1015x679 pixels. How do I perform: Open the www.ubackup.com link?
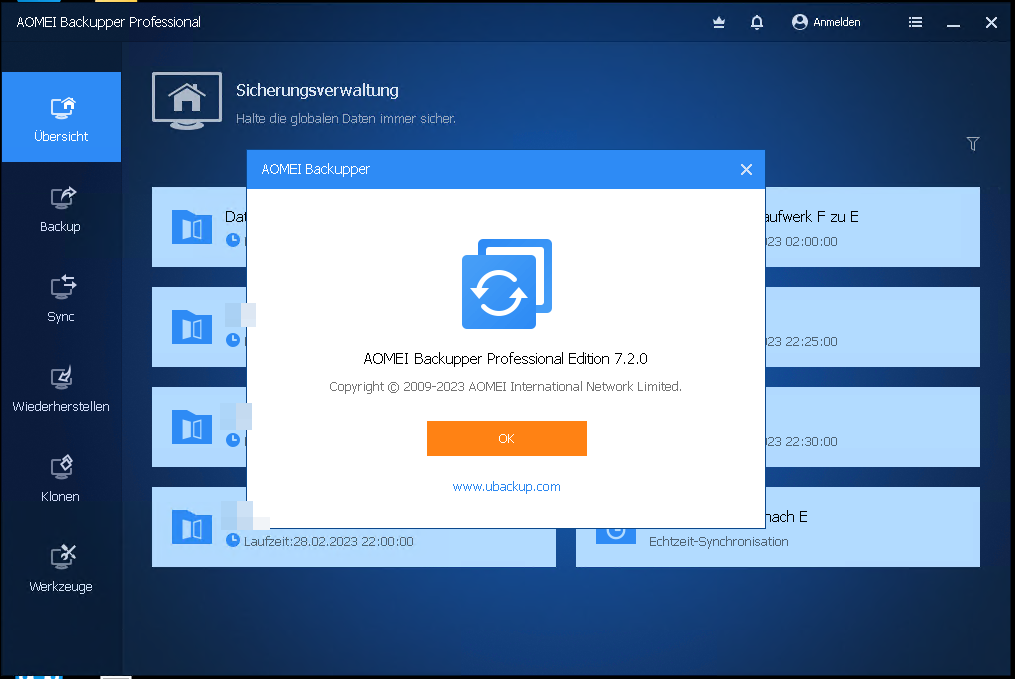[506, 487]
